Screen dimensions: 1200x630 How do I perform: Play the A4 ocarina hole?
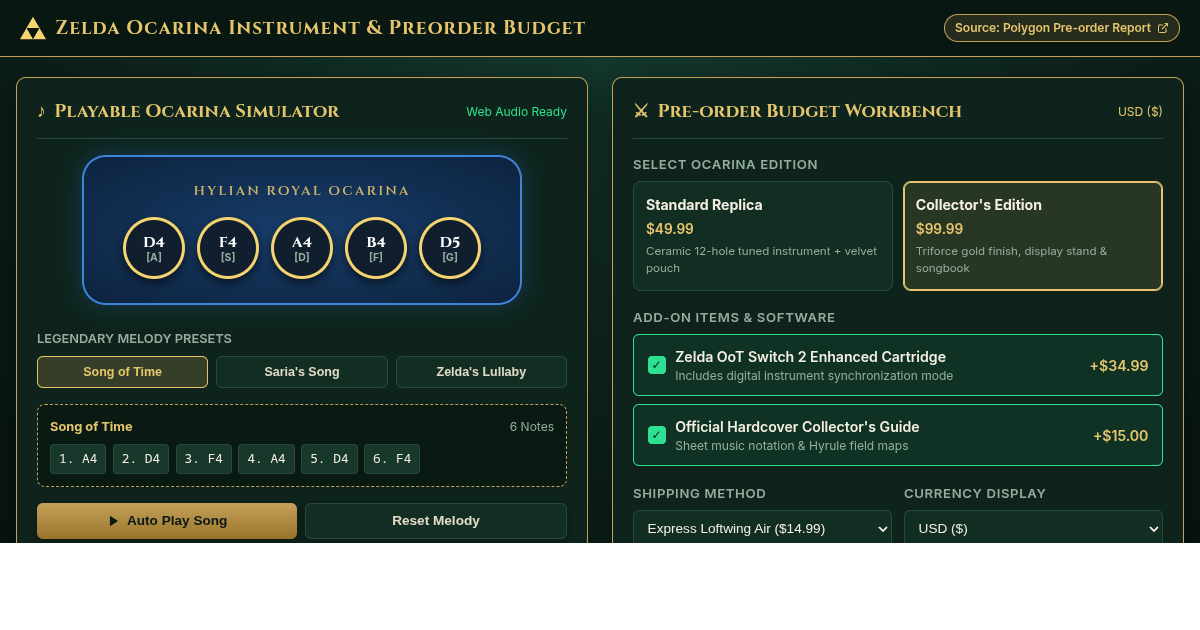[x=302, y=248]
